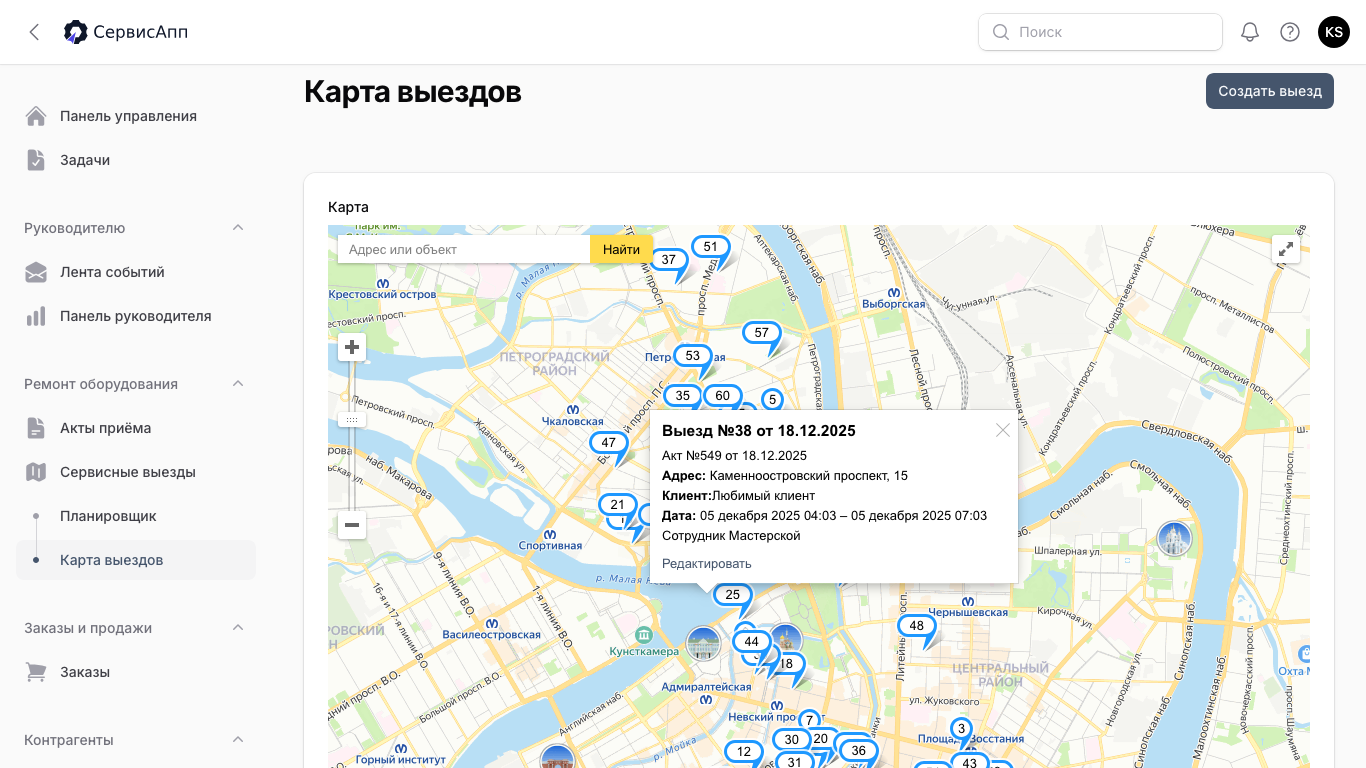Collapse the Заказы и продажи section
Screen dimensions: 1366x768
pyautogui.click(x=238, y=628)
